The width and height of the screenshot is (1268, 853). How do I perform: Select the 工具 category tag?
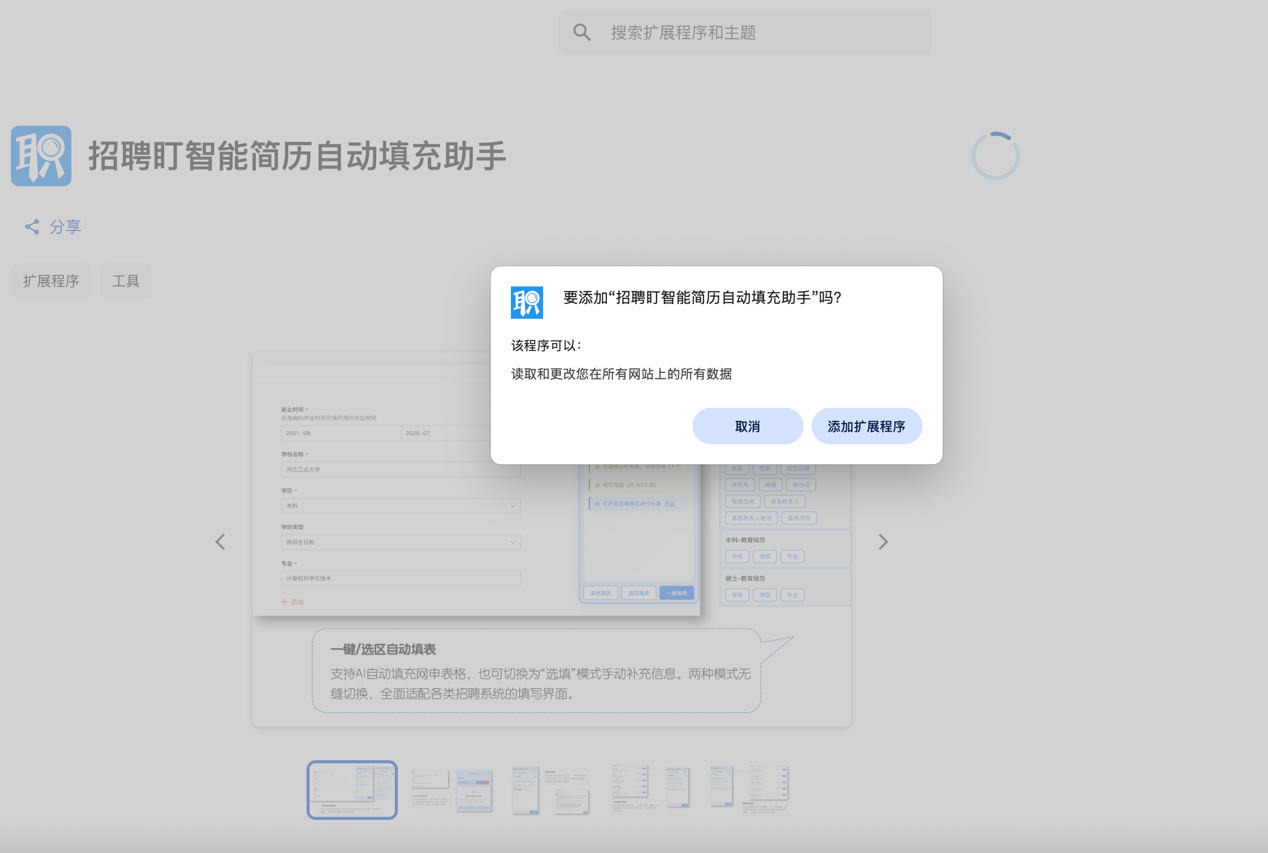pos(125,281)
